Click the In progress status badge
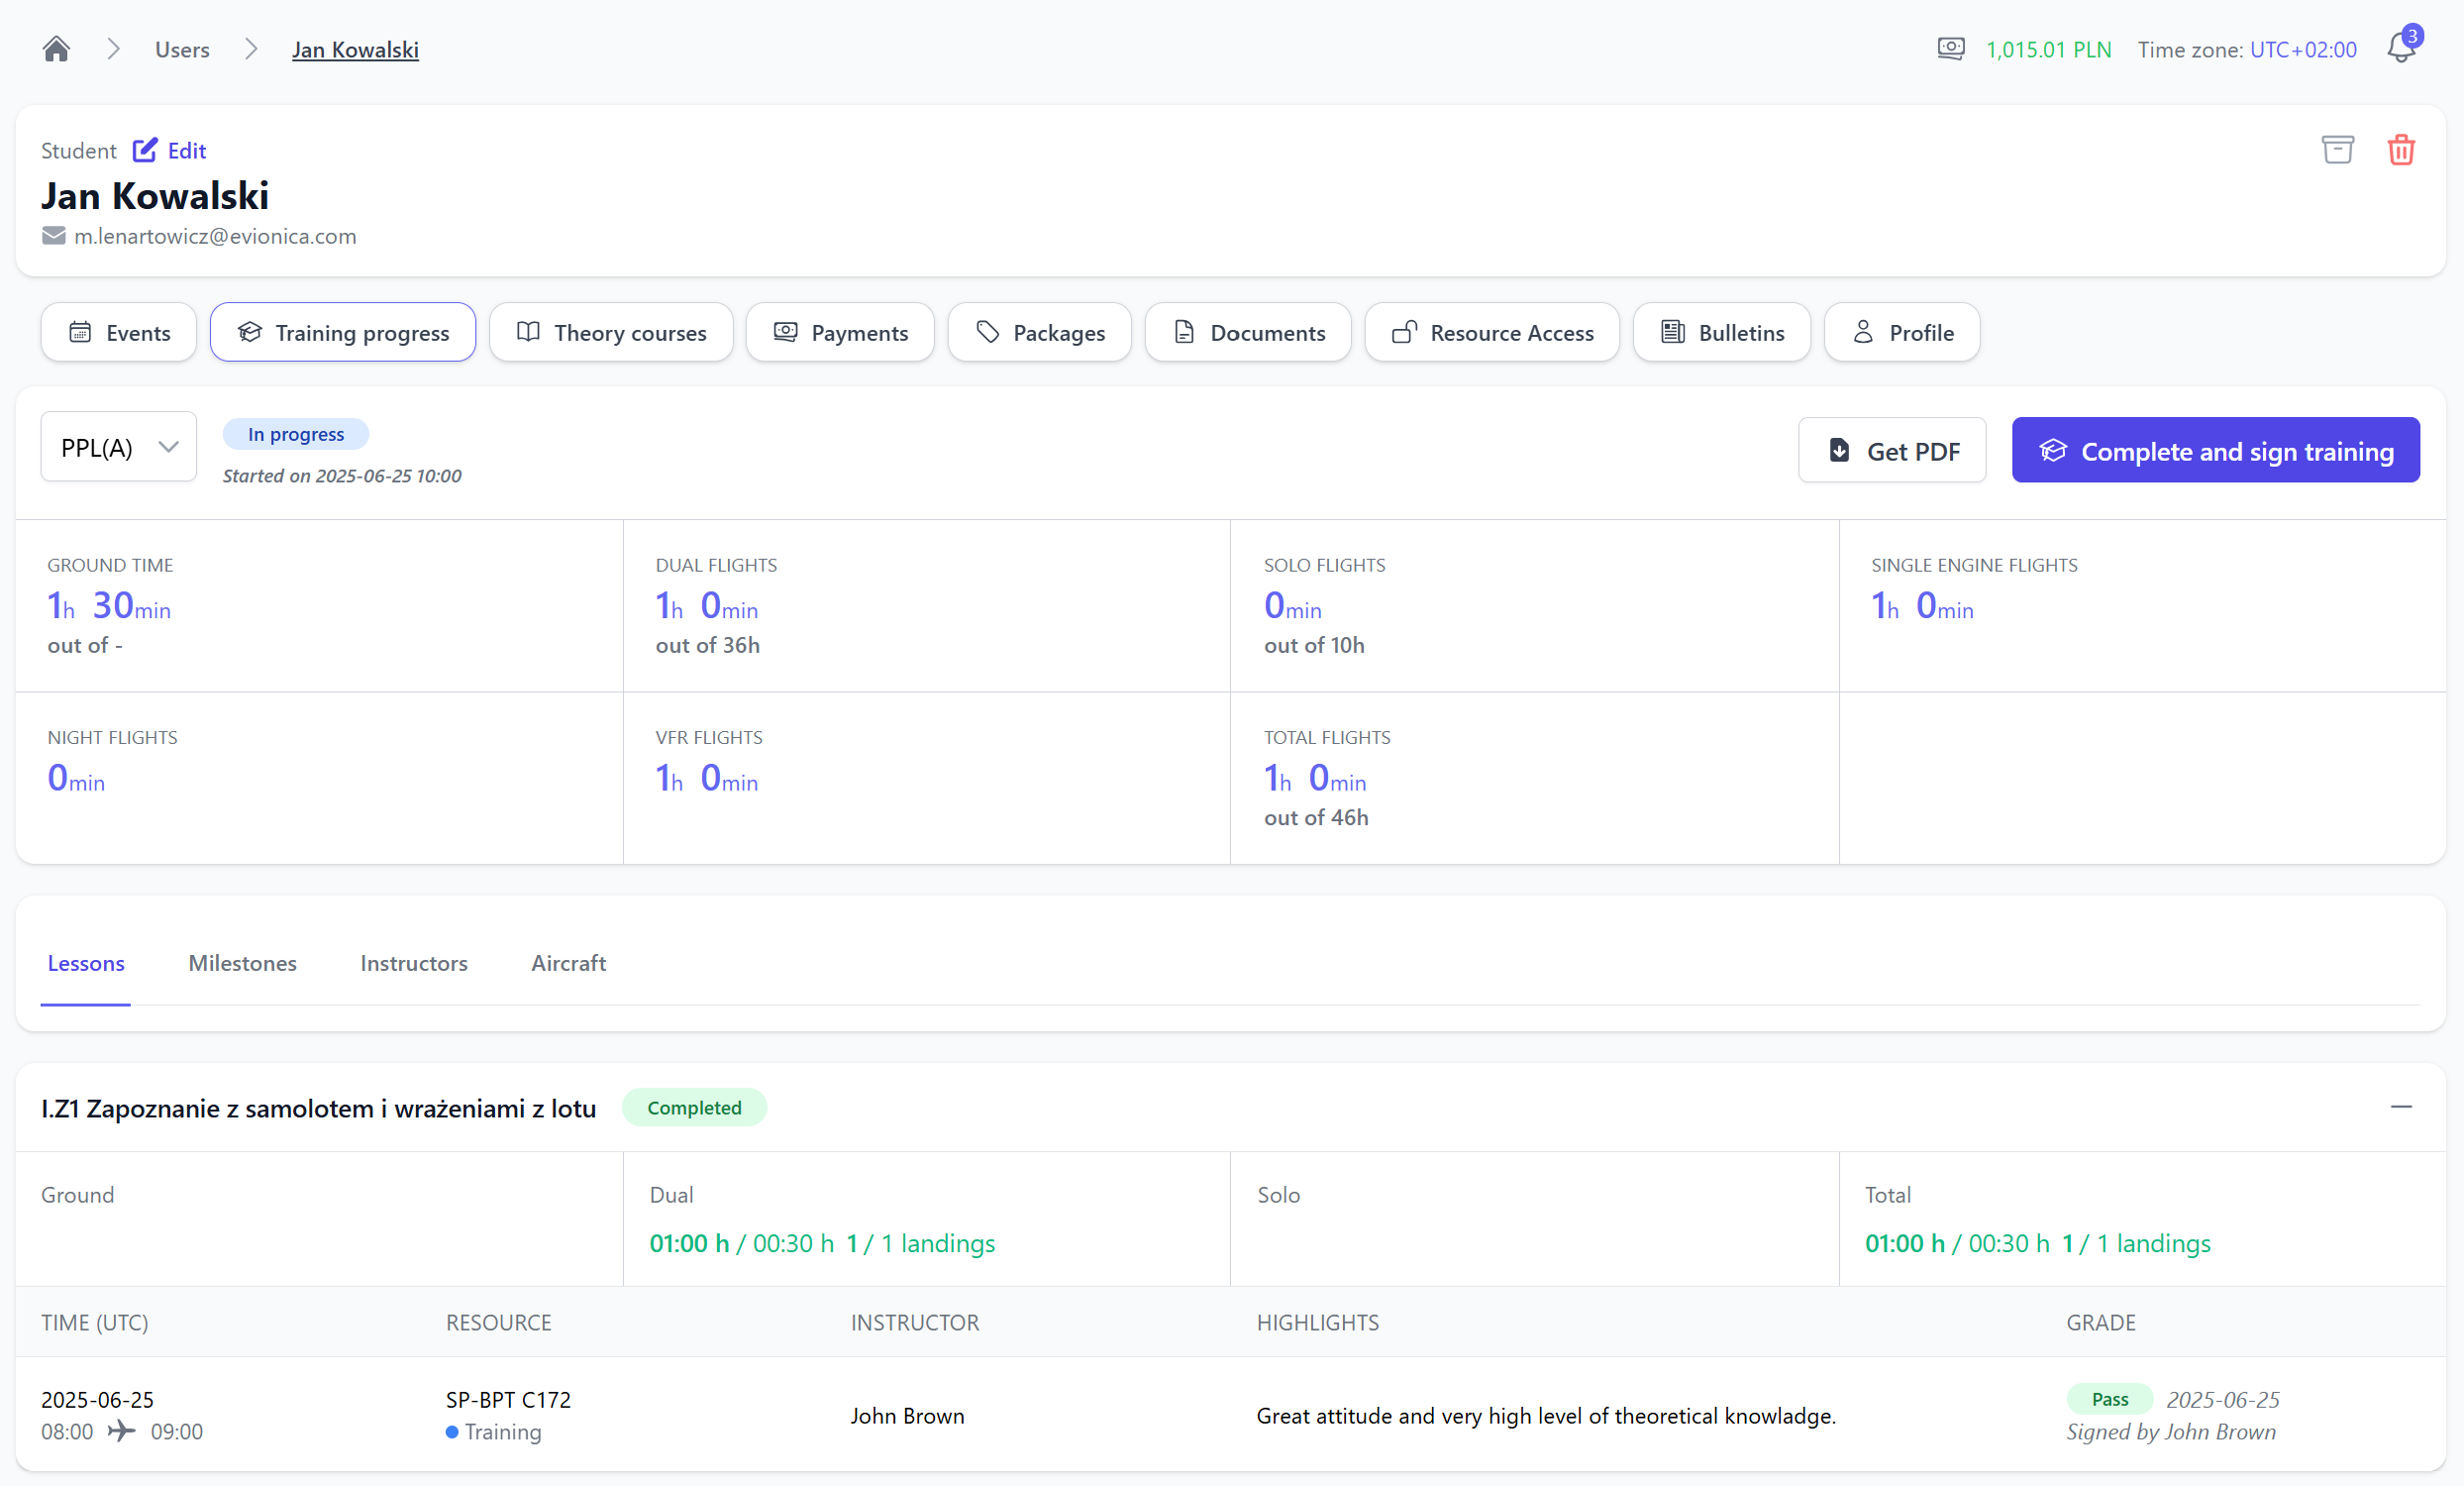2464x1486 pixels. (x=296, y=434)
